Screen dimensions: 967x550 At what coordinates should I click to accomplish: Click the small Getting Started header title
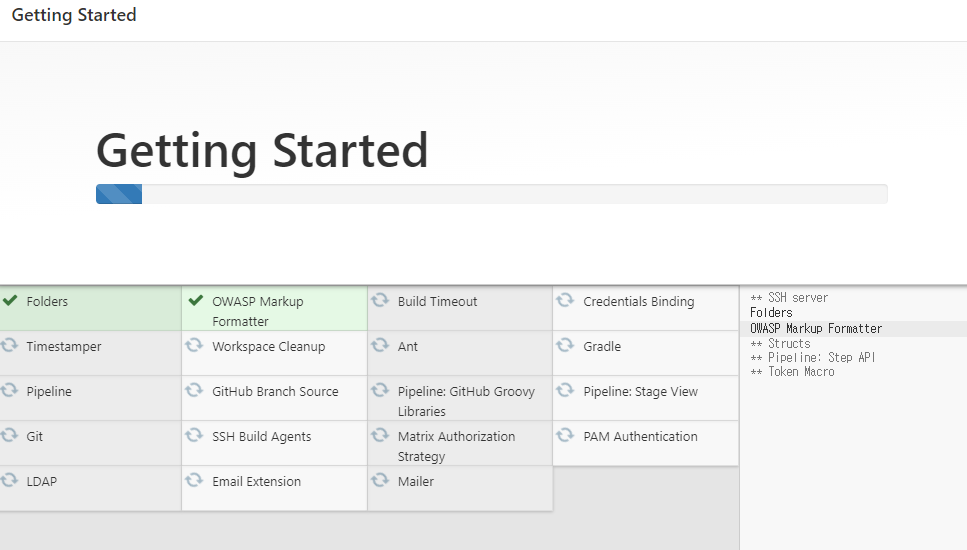tap(74, 15)
